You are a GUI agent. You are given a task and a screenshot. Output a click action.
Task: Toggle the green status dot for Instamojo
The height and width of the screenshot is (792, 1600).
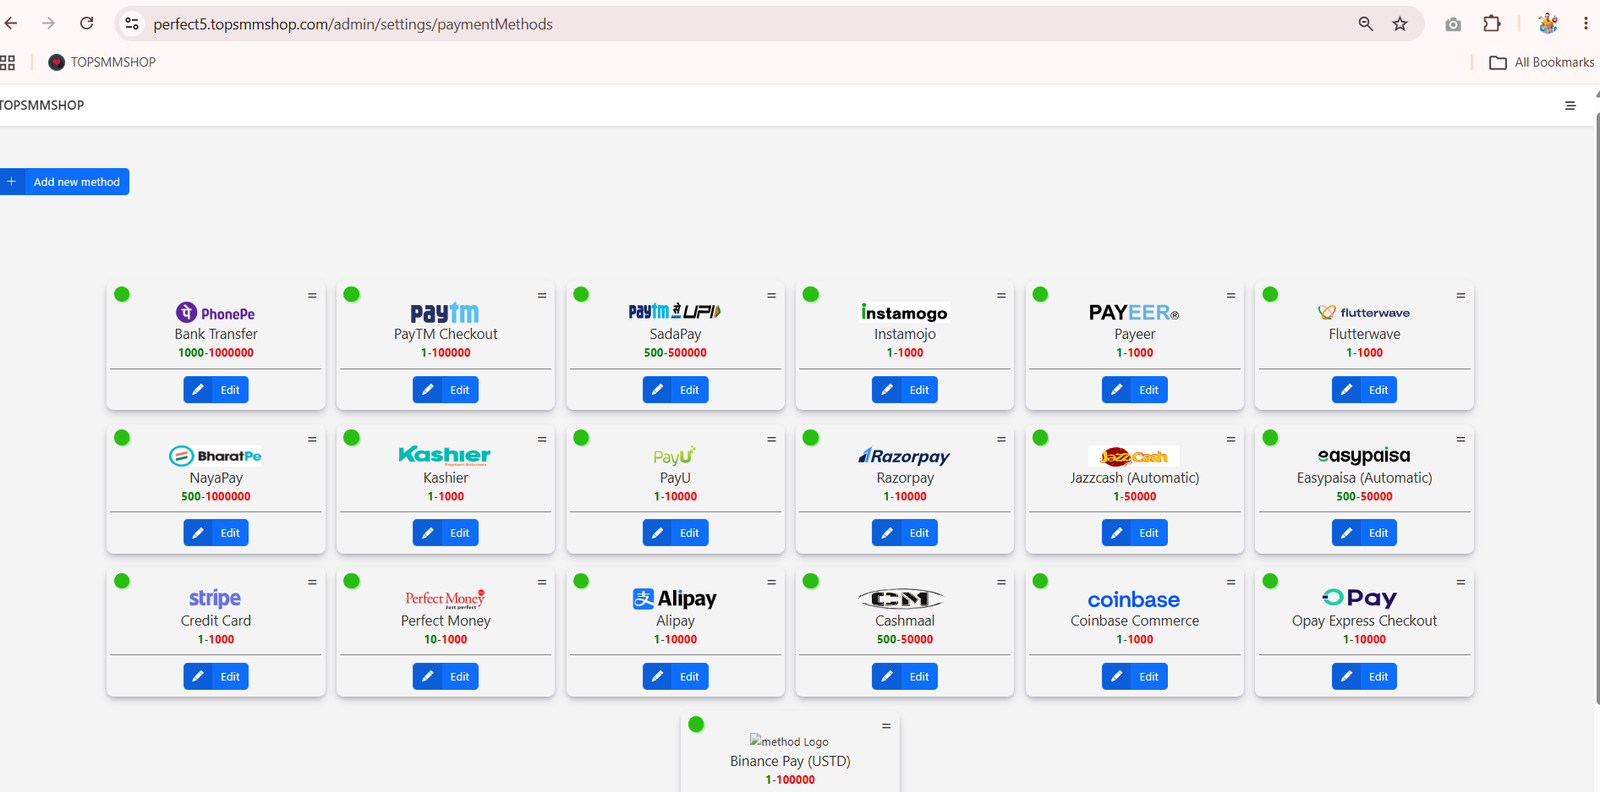click(811, 294)
